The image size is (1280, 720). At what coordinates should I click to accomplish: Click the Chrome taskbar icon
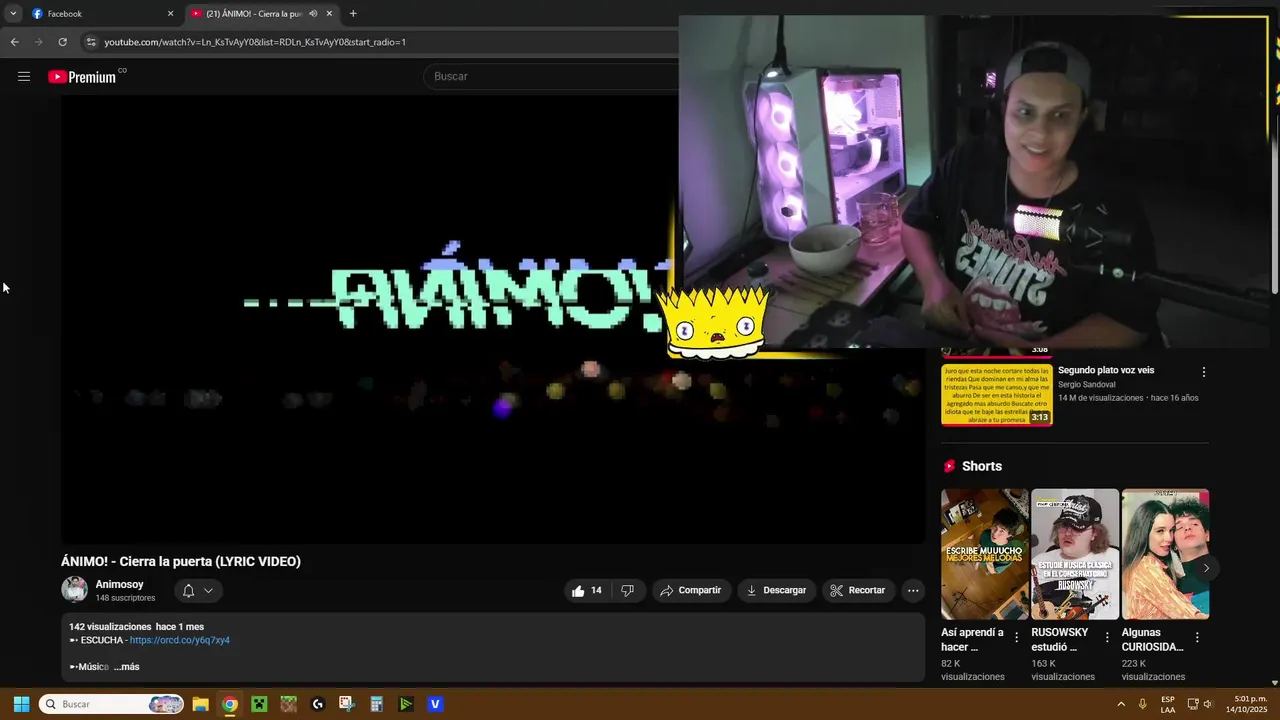(x=230, y=704)
